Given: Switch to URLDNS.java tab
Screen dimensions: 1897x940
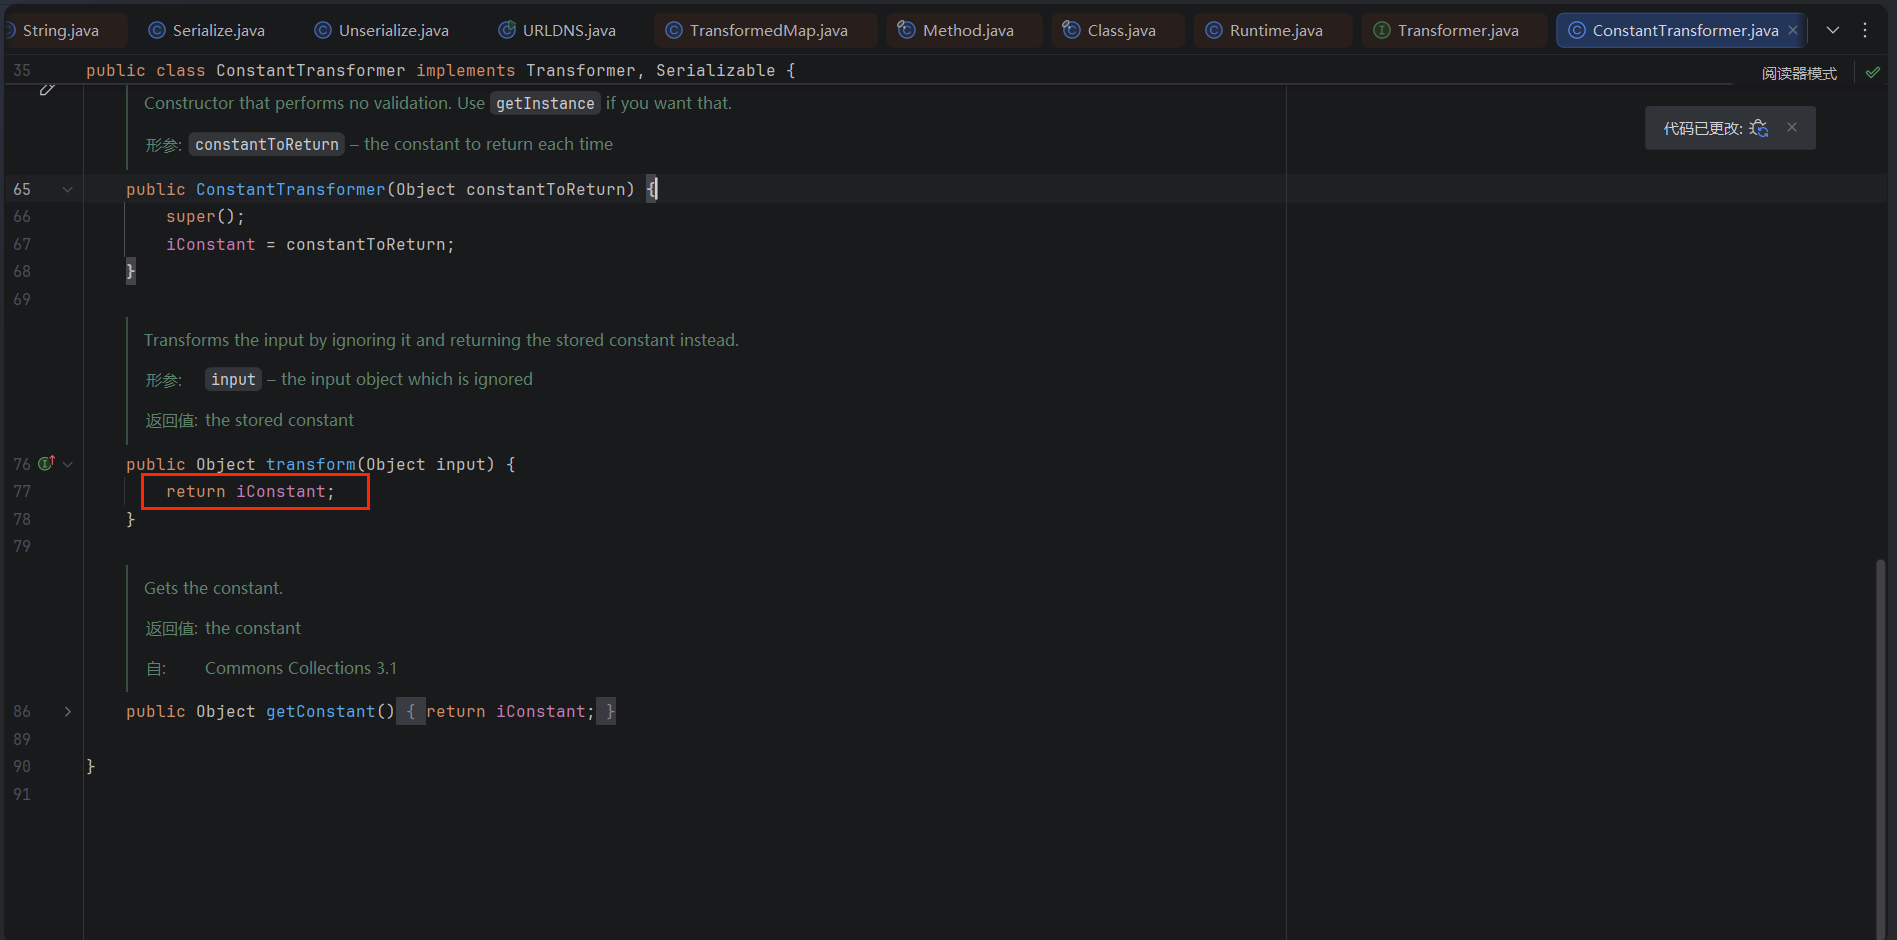Looking at the screenshot, I should click(x=557, y=31).
